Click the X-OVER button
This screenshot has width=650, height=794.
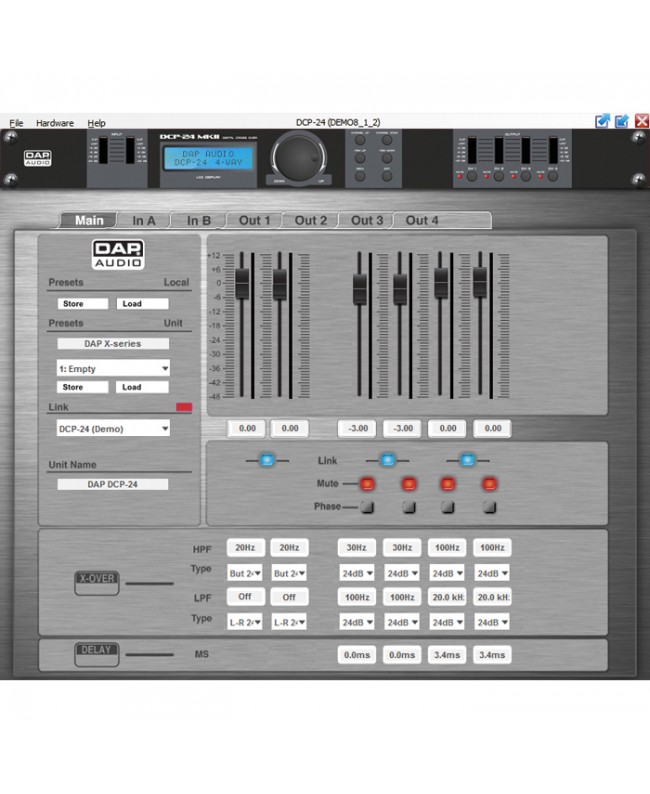point(97,583)
